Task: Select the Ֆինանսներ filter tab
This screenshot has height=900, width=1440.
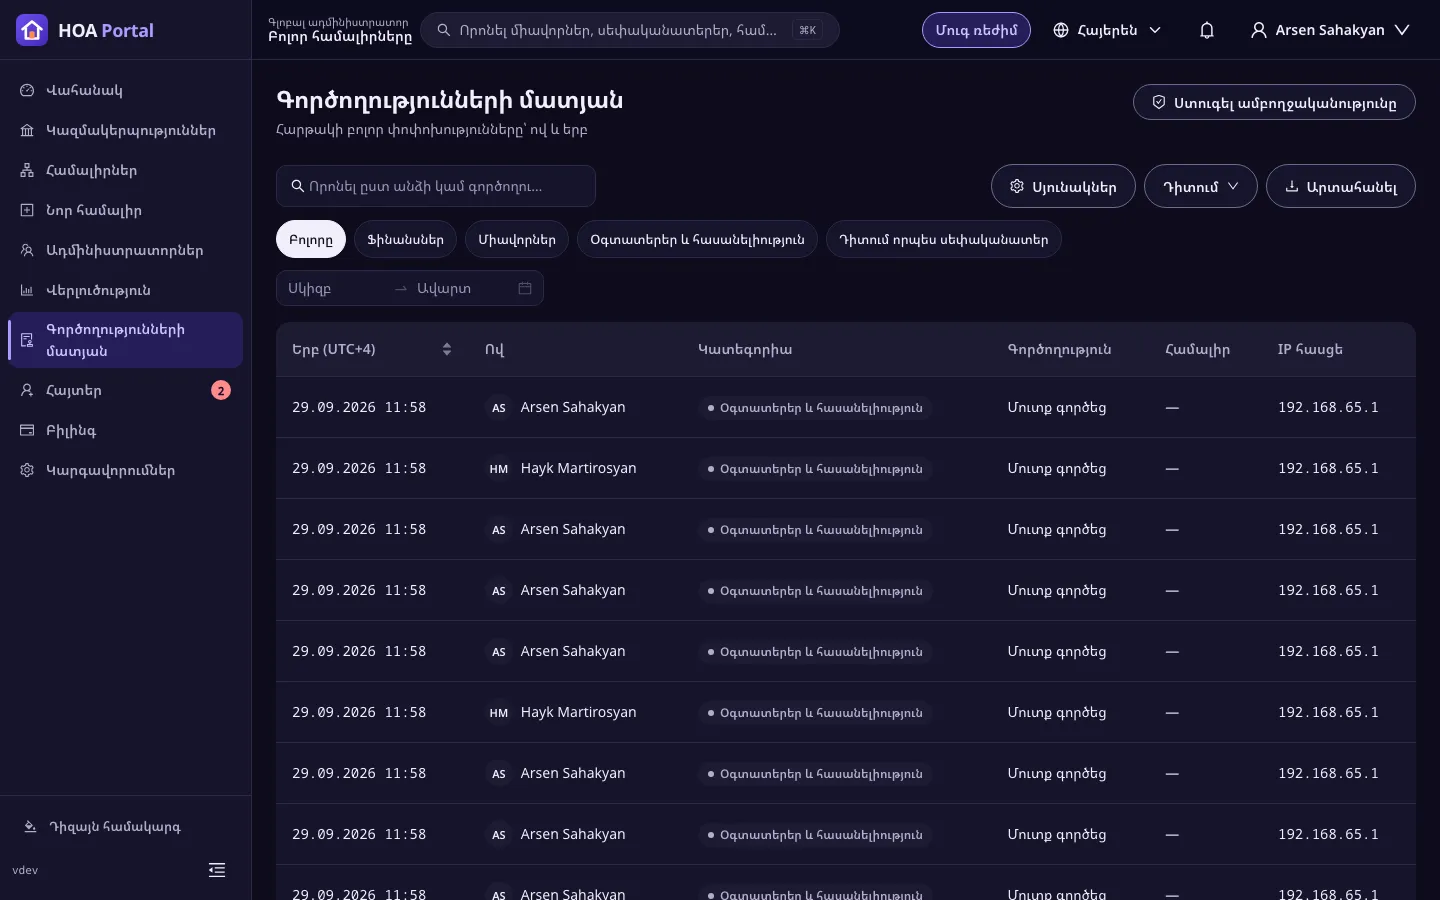Action: click(405, 239)
